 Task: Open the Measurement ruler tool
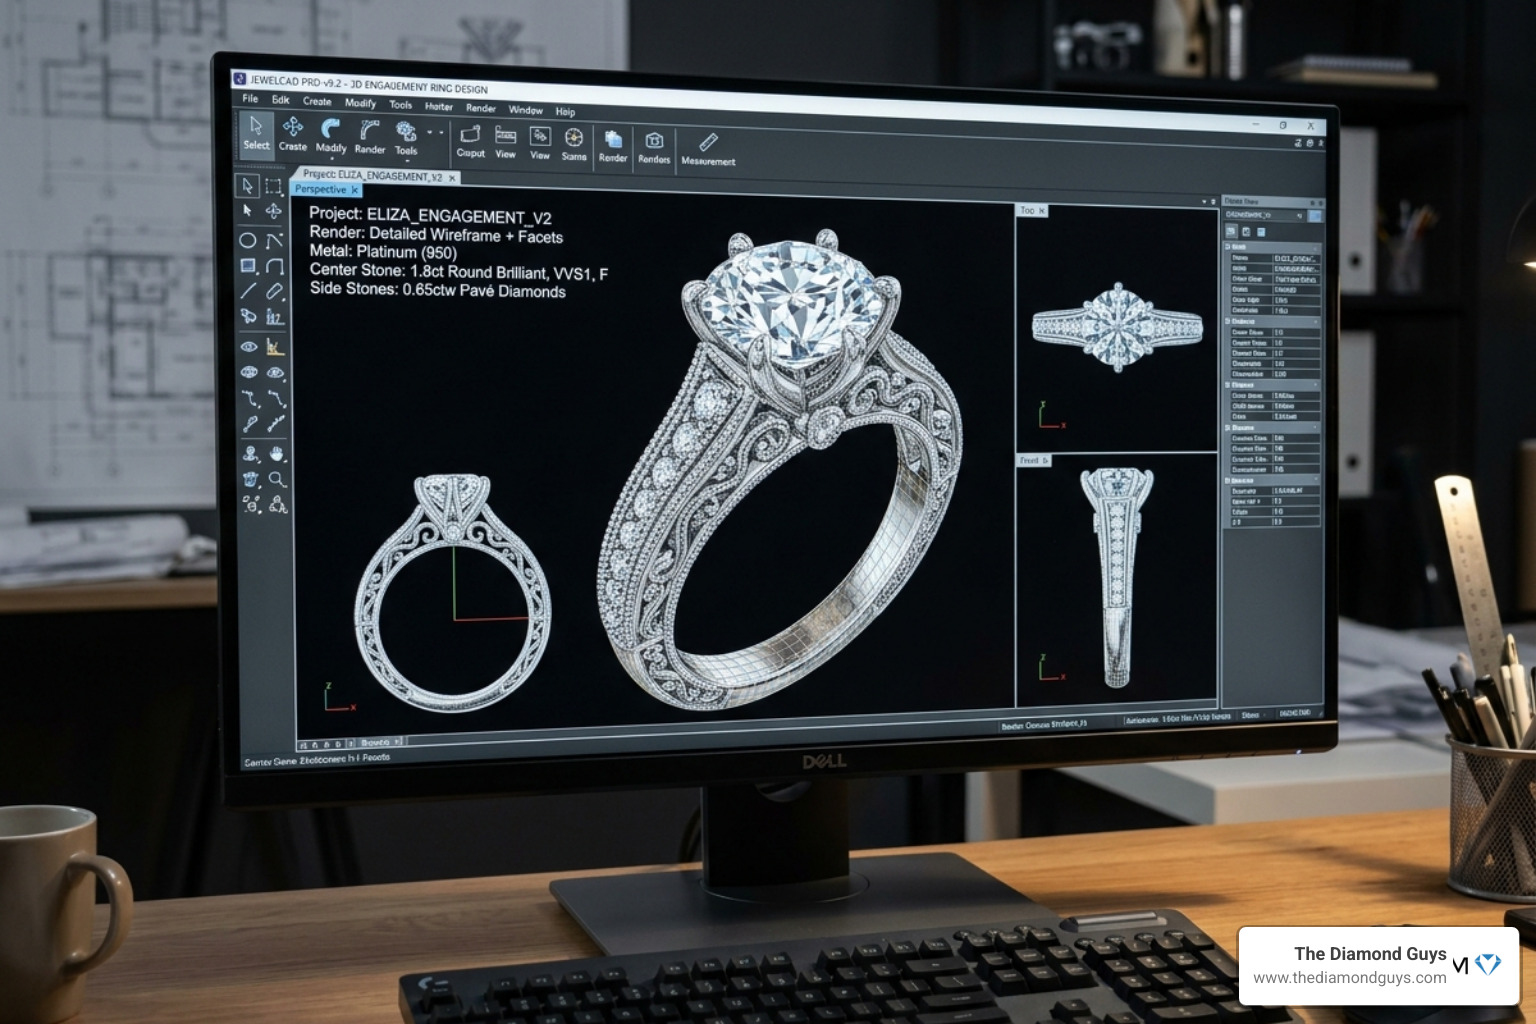[x=708, y=149]
